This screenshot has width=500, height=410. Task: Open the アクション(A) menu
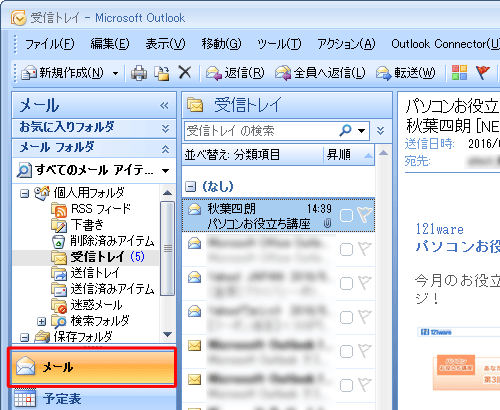pyautogui.click(x=346, y=44)
